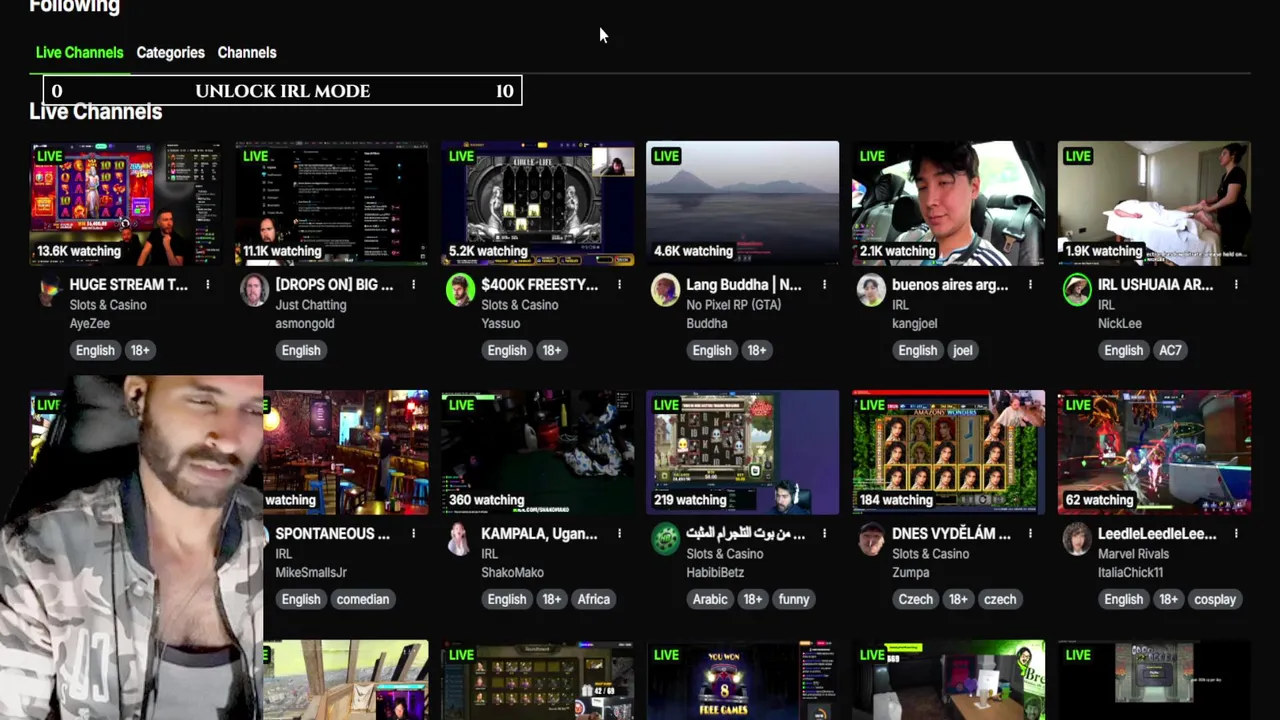Select English tag under asmongold

(x=301, y=350)
